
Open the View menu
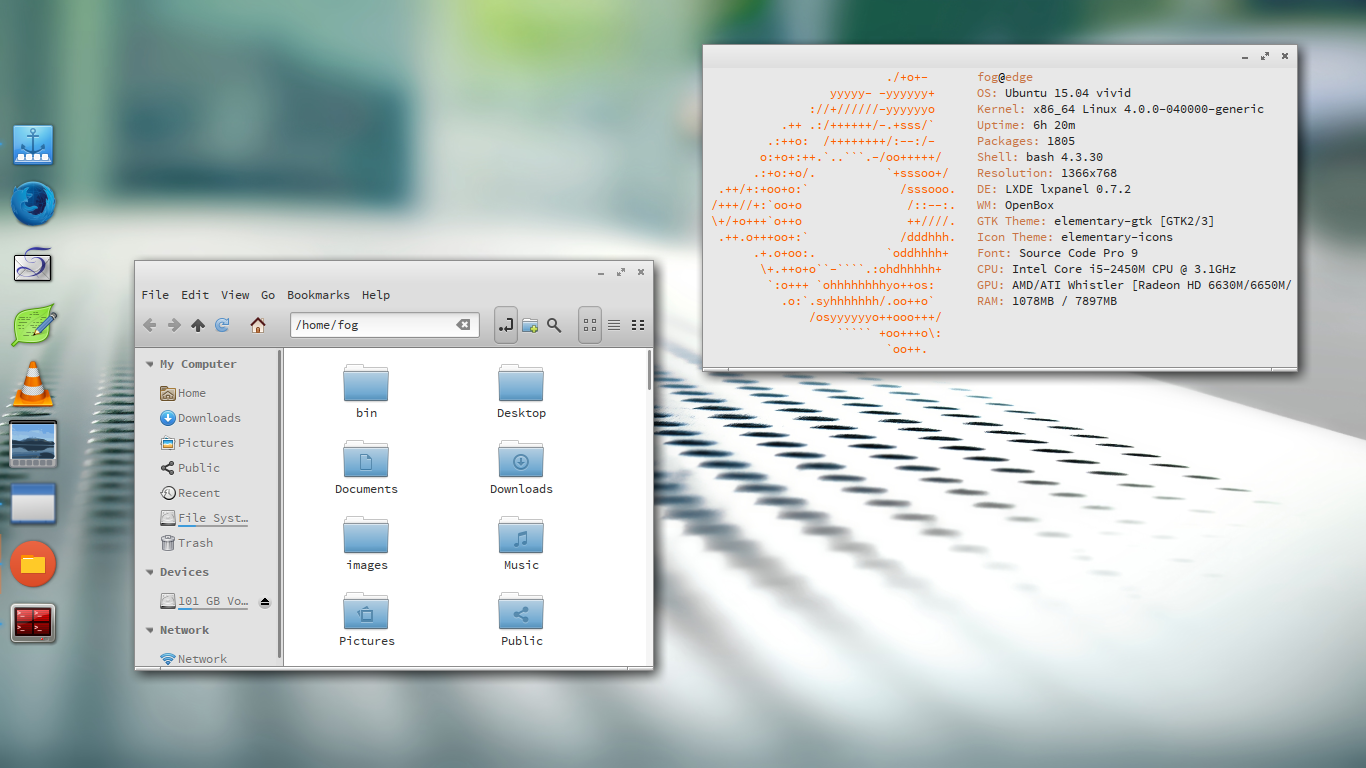[x=235, y=295]
